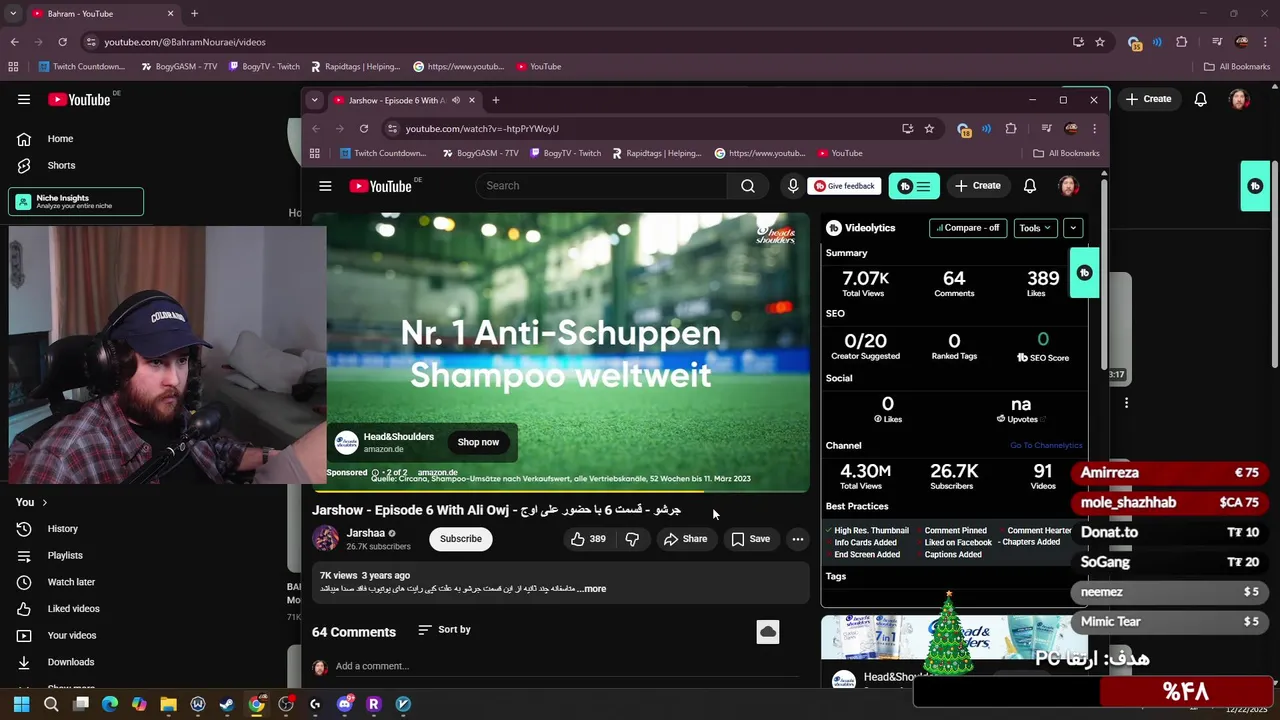Click the collapse chevron next to Tools
The height and width of the screenshot is (720, 1280).
[1073, 228]
